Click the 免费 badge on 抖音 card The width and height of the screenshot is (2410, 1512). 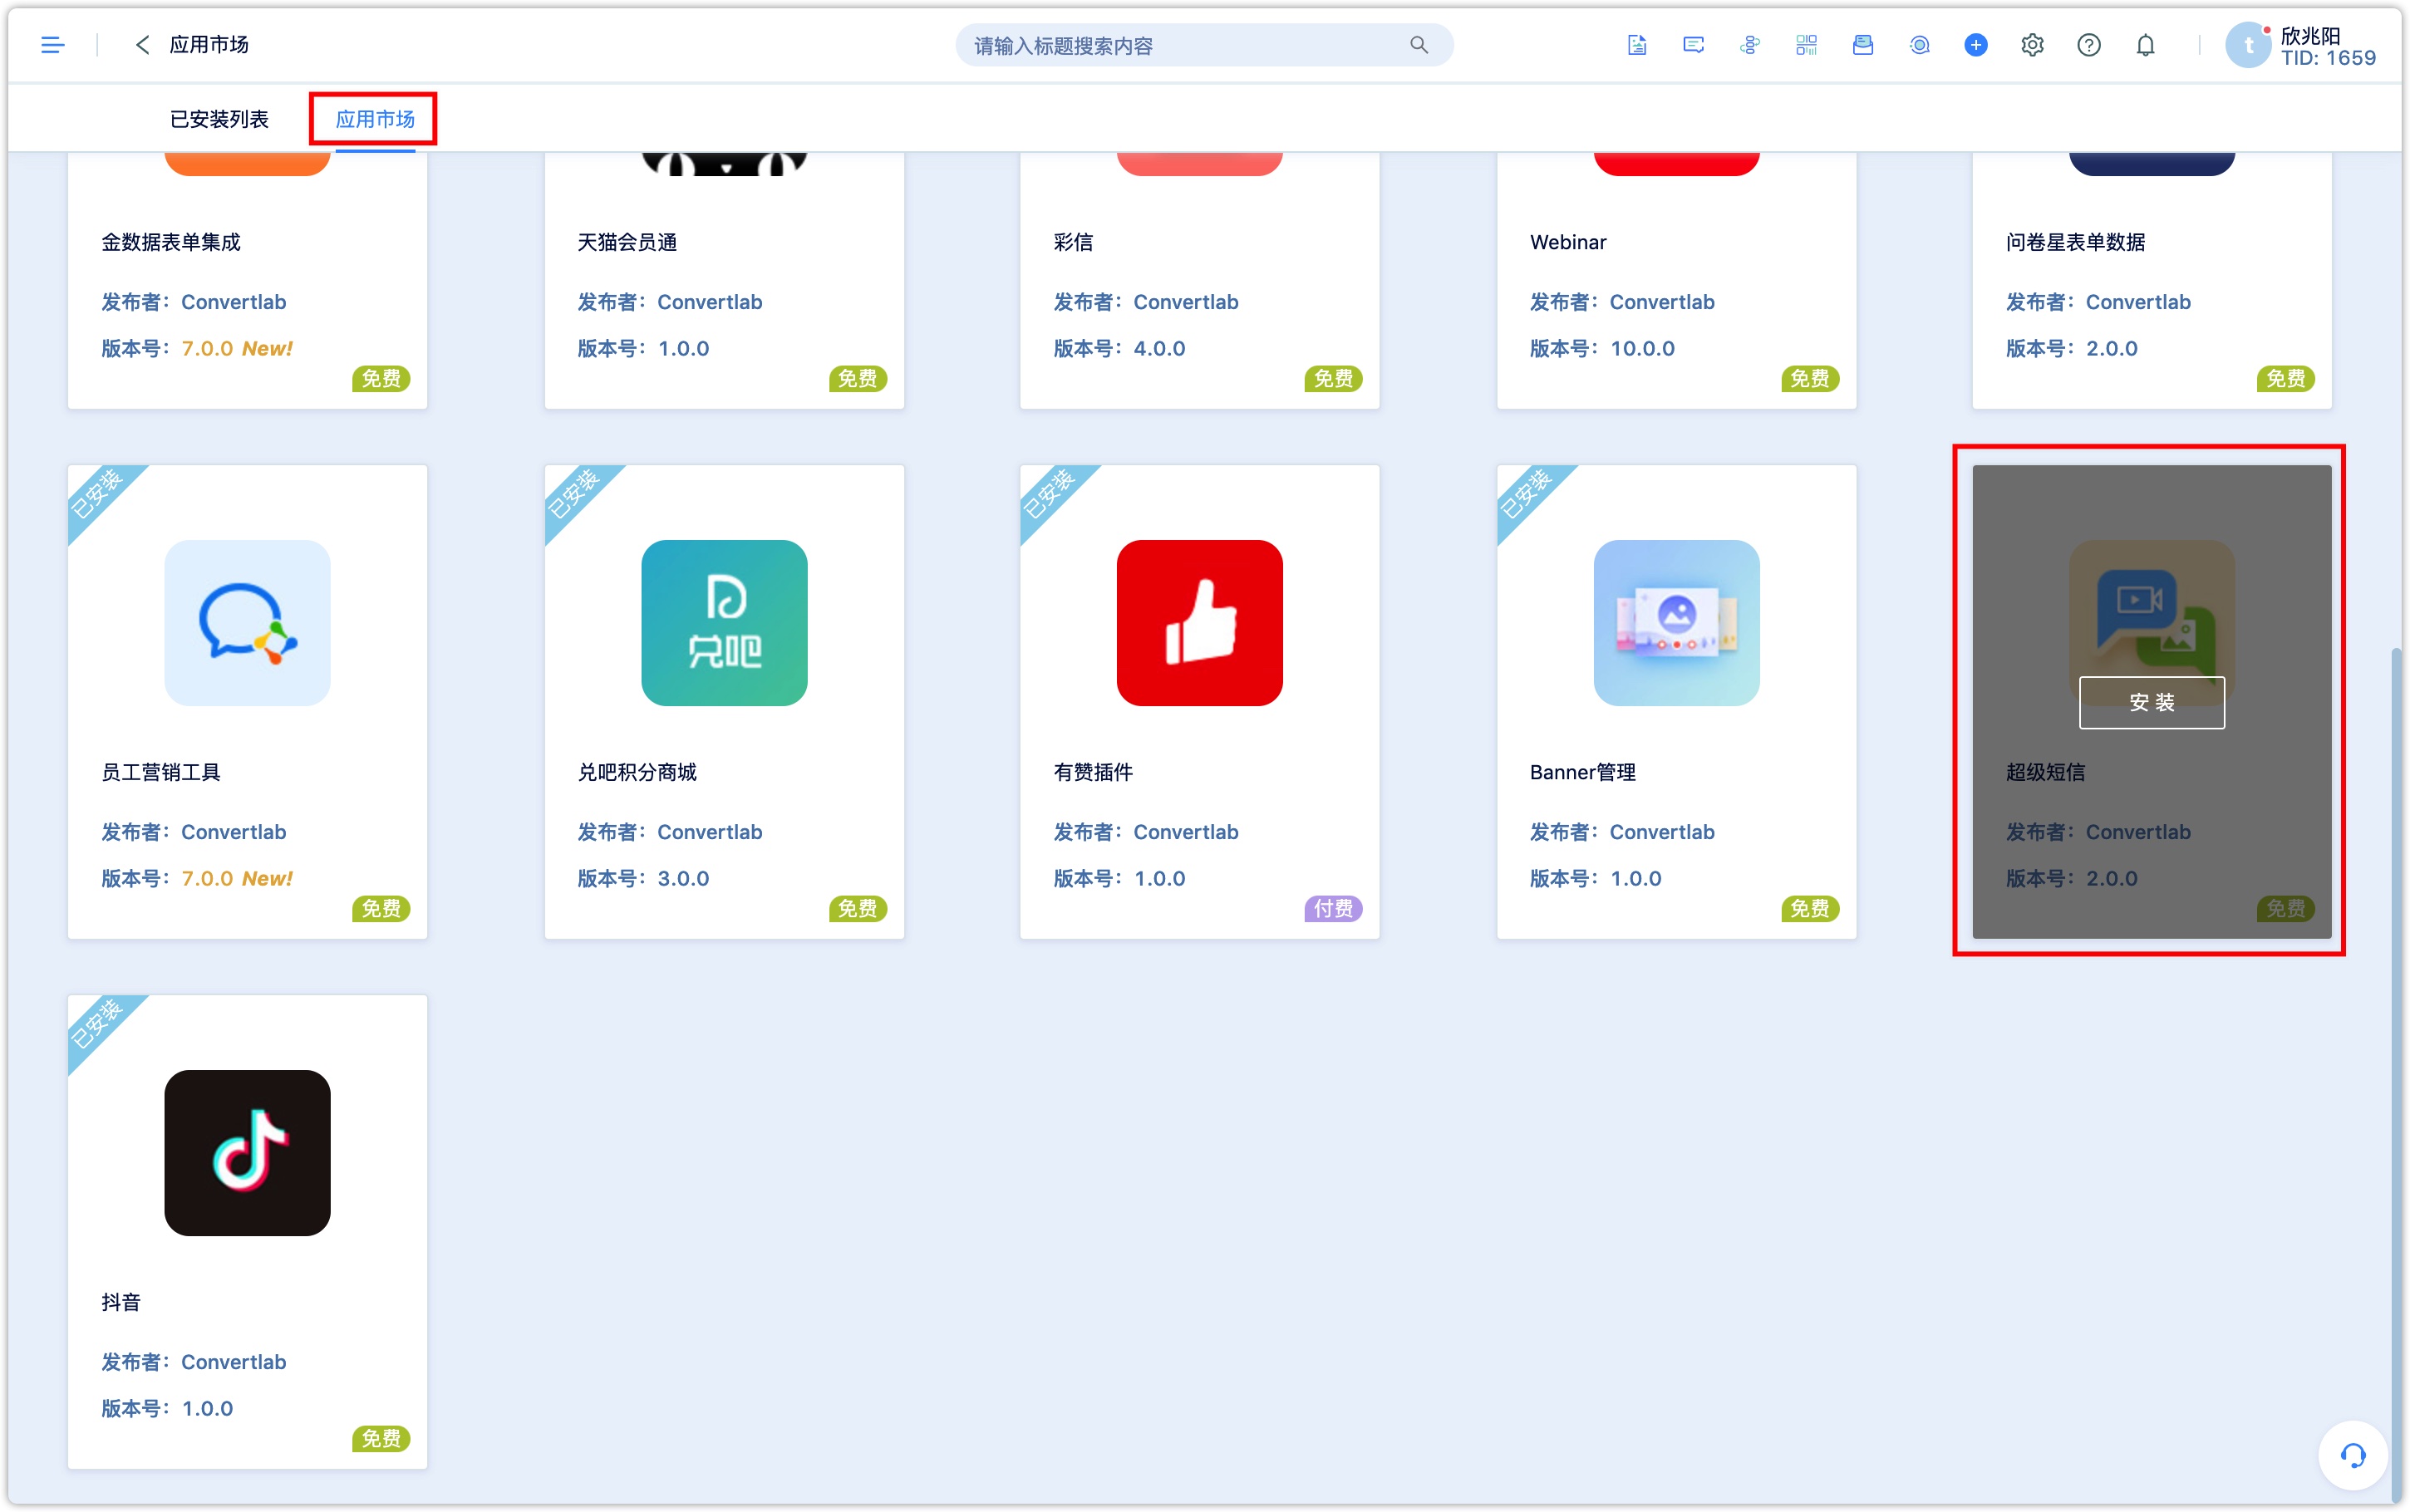381,1438
